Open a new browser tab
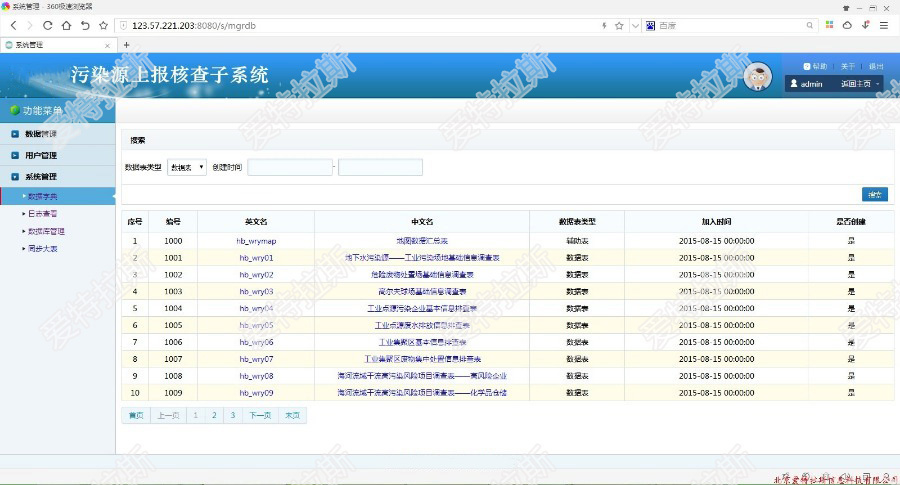Viewport: 900px width, 485px height. pos(126,44)
